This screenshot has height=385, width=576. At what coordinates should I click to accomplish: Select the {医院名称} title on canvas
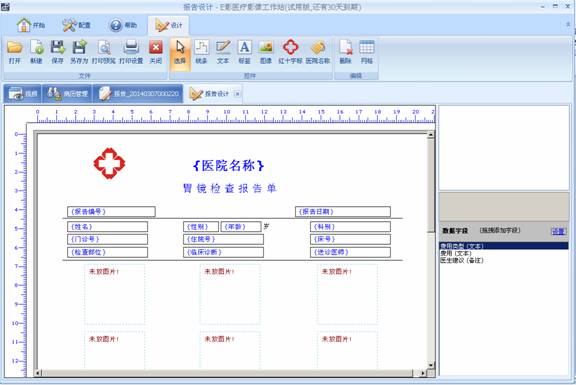(228, 166)
